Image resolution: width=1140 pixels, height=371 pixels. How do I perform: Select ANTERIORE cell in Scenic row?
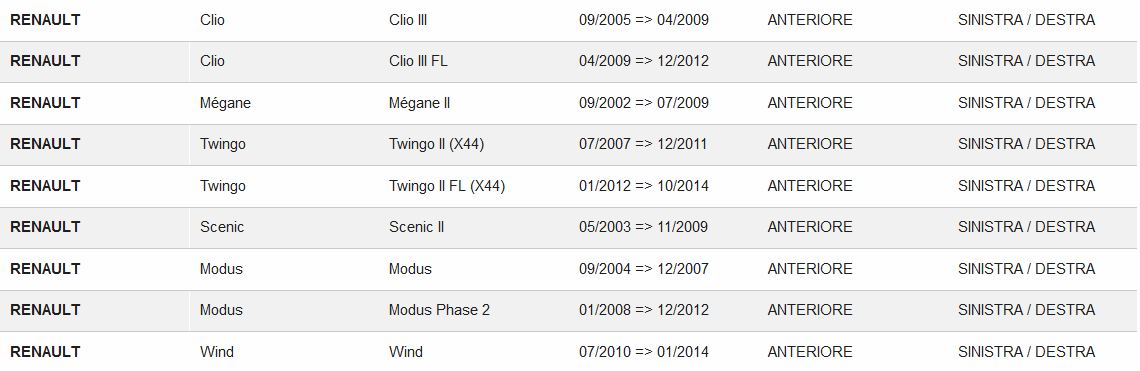point(810,227)
